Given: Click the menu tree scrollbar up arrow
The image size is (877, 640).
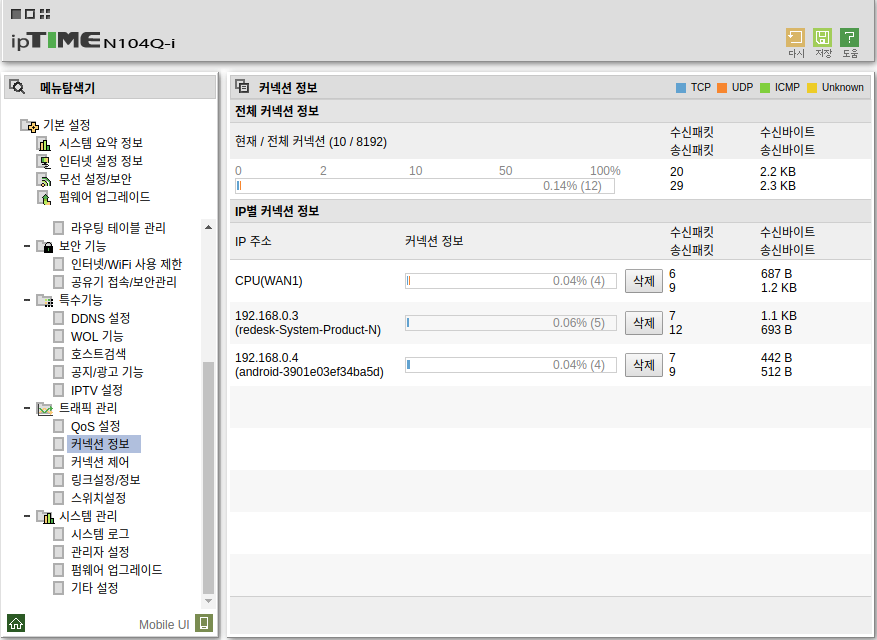Looking at the screenshot, I should [x=208, y=227].
